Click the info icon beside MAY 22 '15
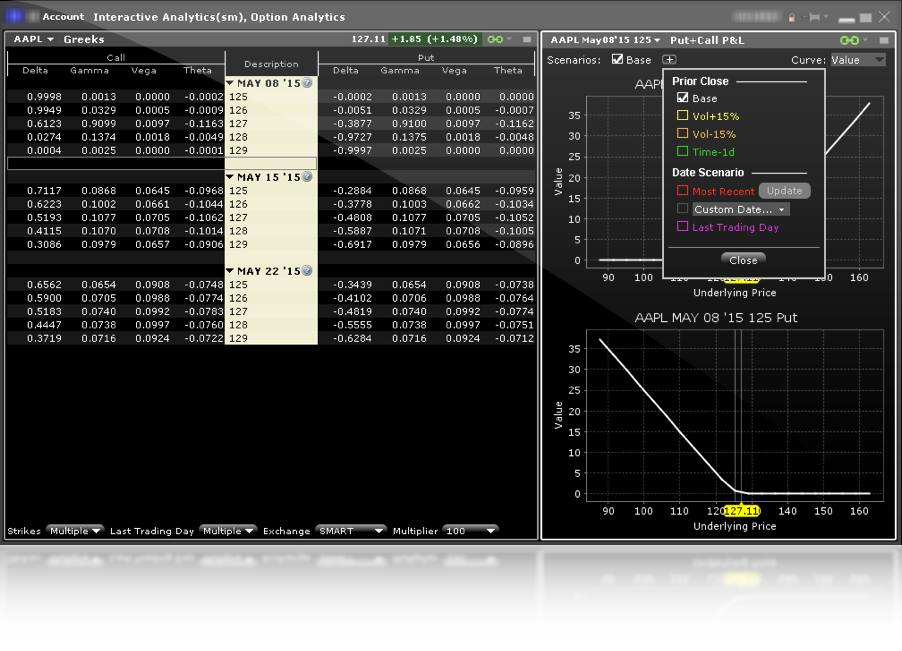 [307, 271]
